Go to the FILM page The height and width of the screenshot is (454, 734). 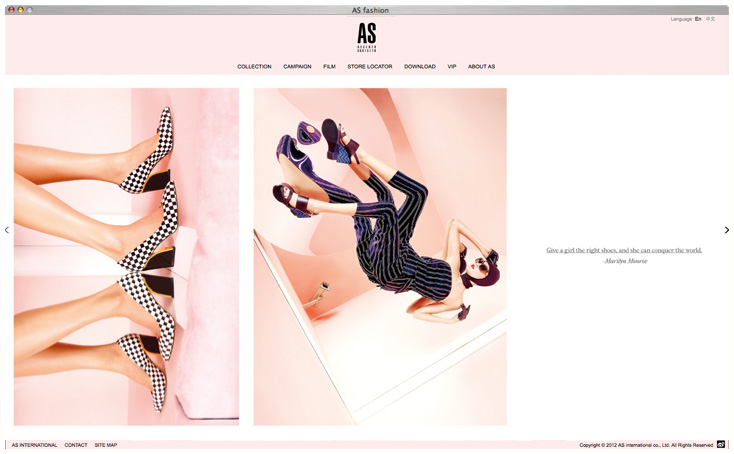pyautogui.click(x=330, y=66)
